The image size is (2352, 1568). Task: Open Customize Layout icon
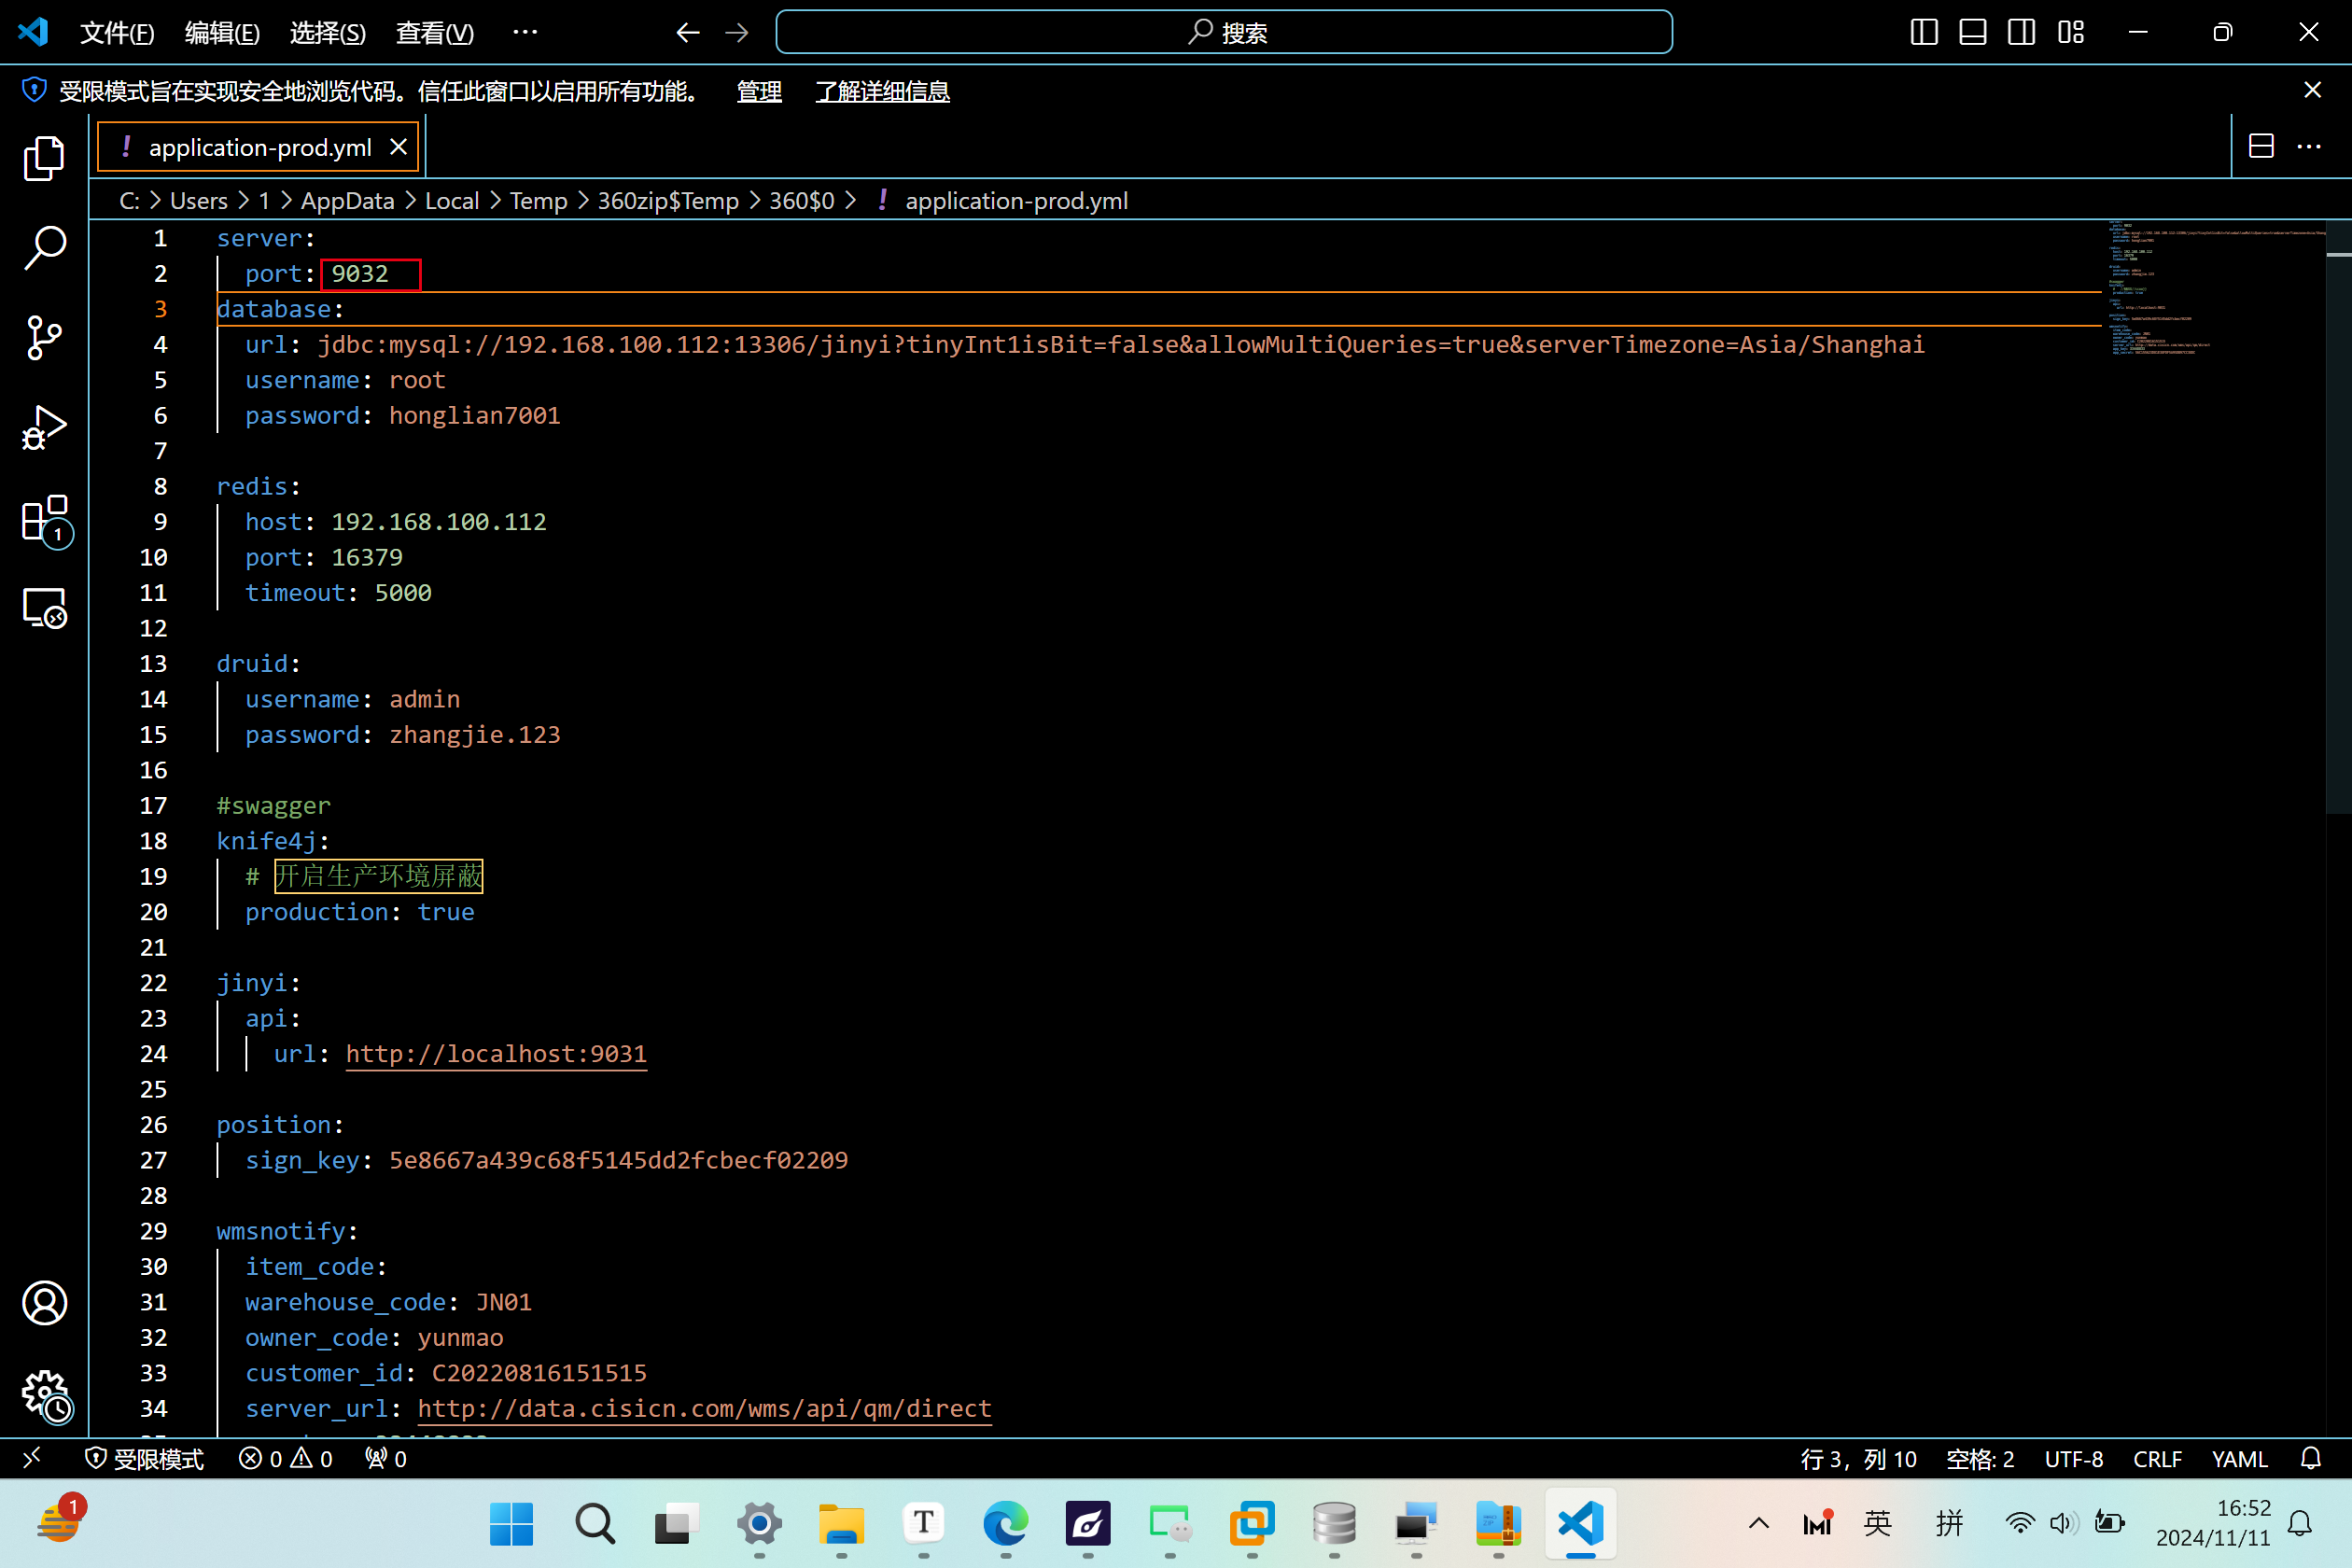(x=2071, y=32)
